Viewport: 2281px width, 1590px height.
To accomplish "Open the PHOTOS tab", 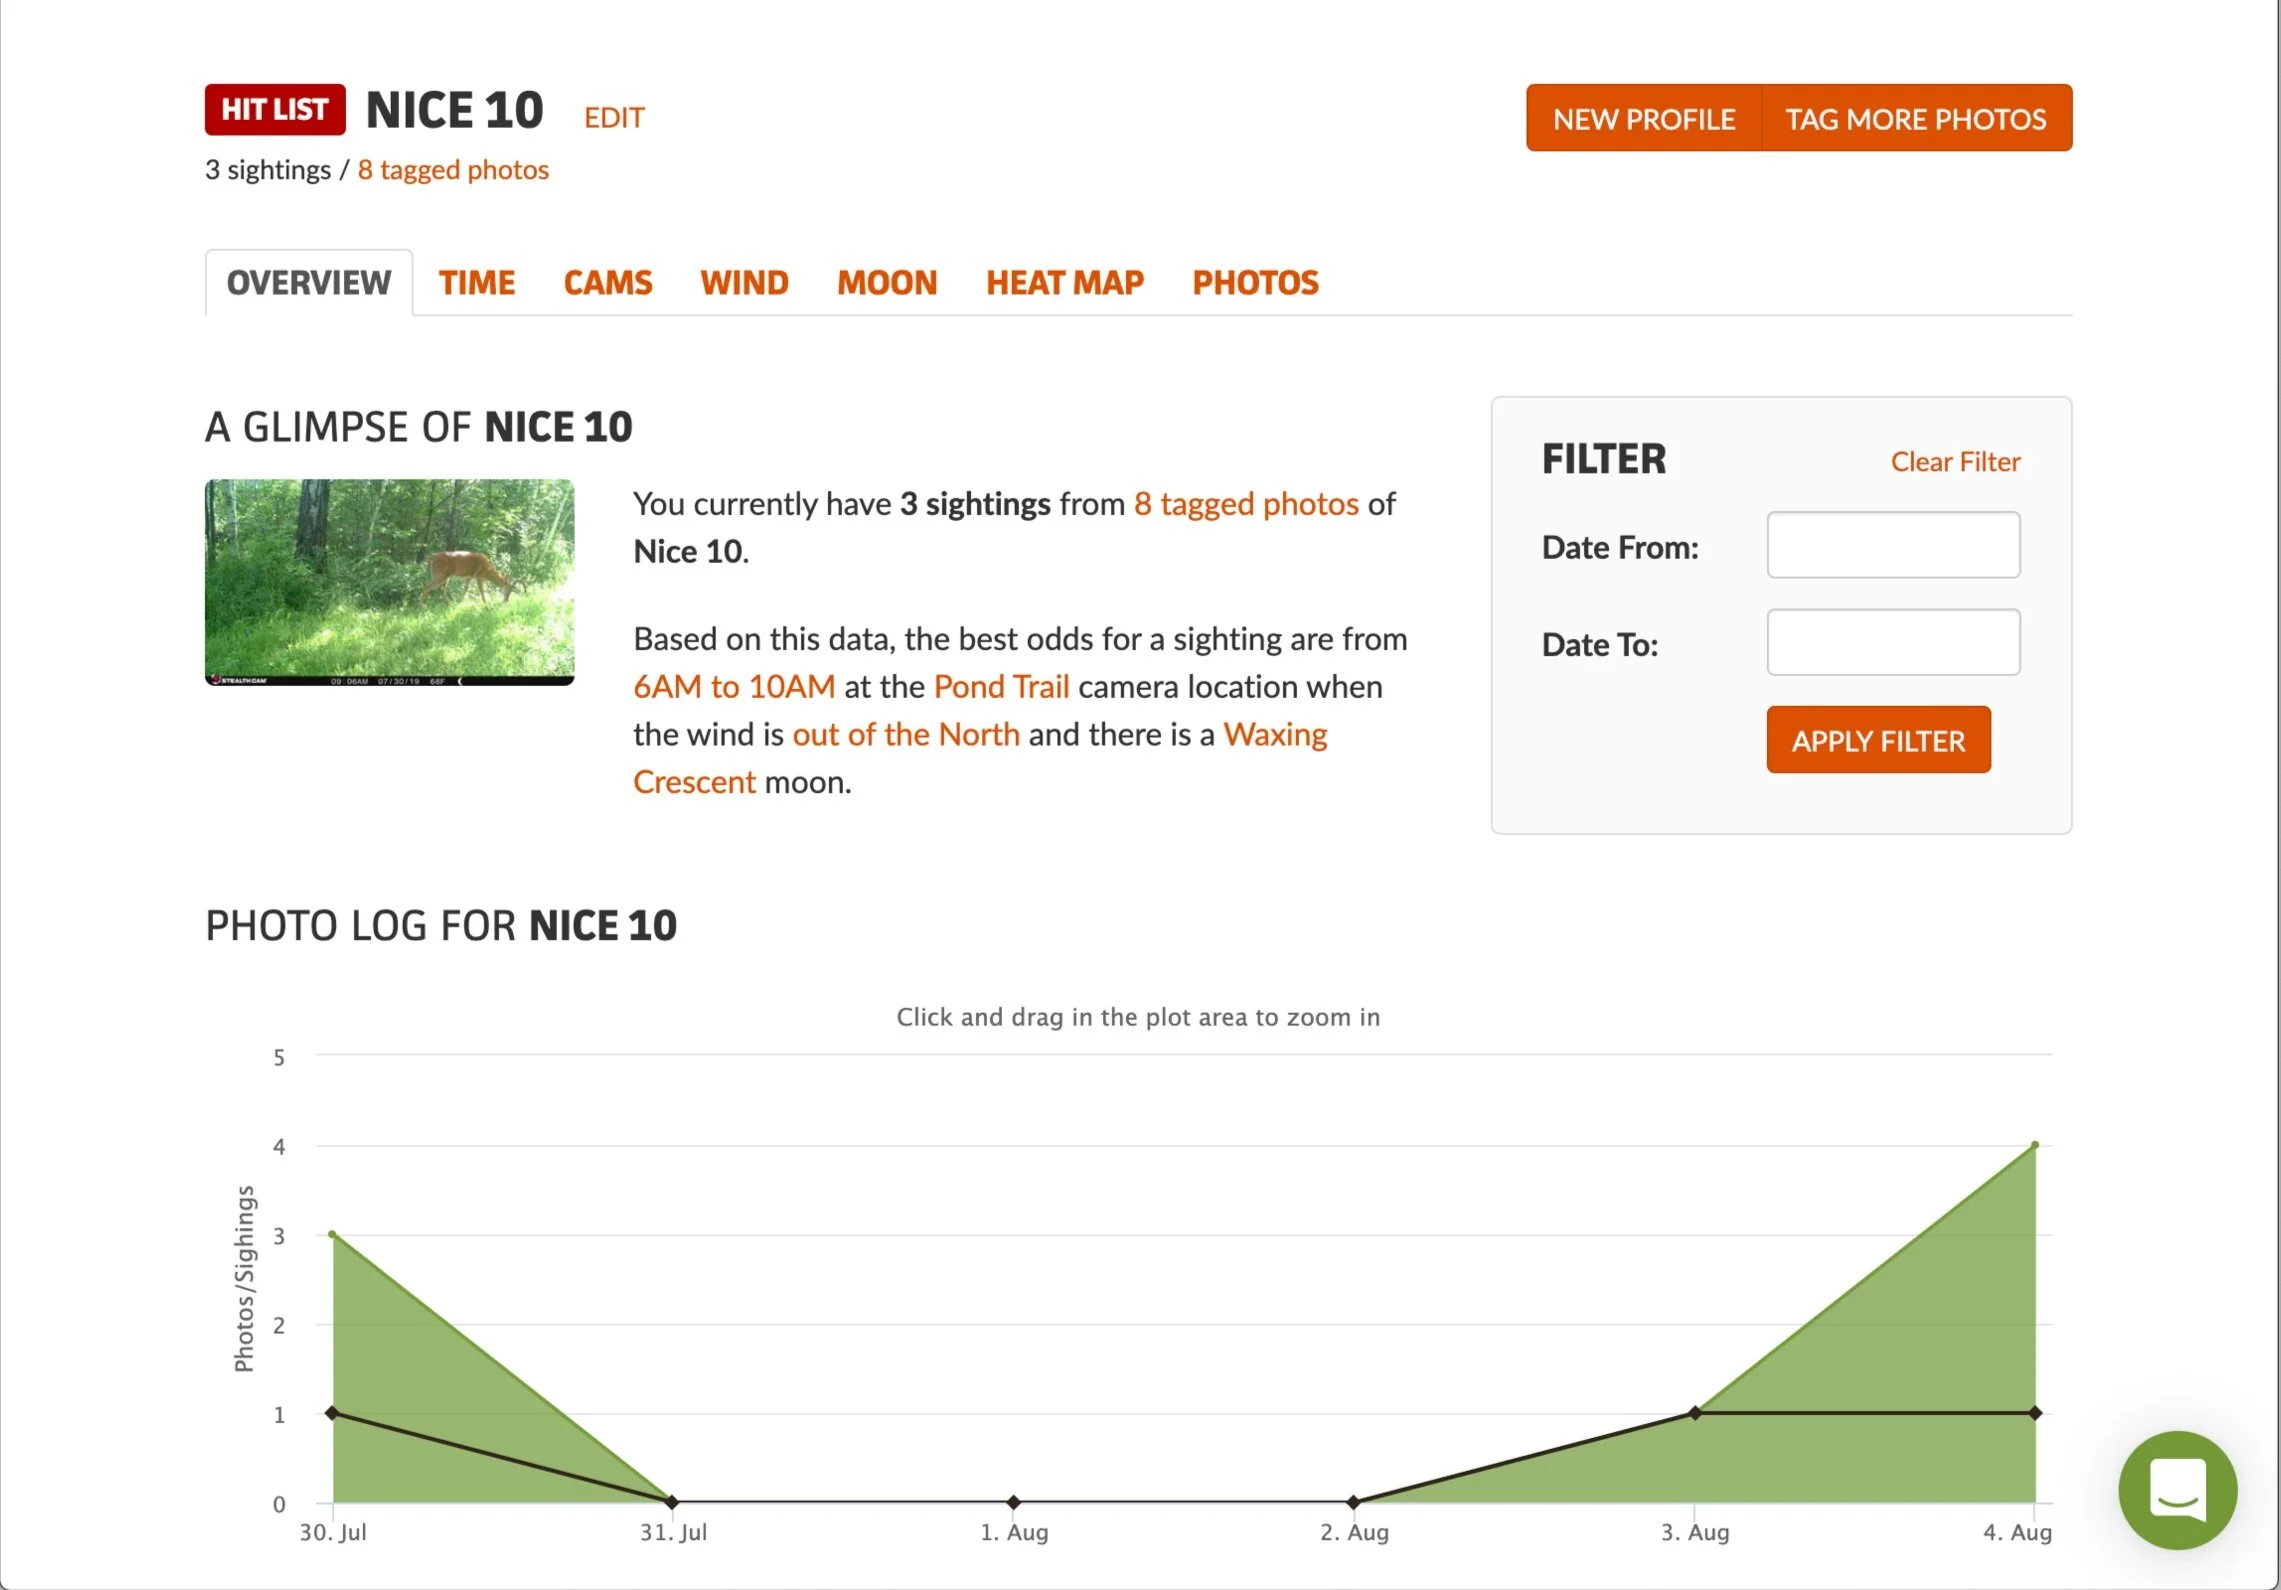I will coord(1255,283).
